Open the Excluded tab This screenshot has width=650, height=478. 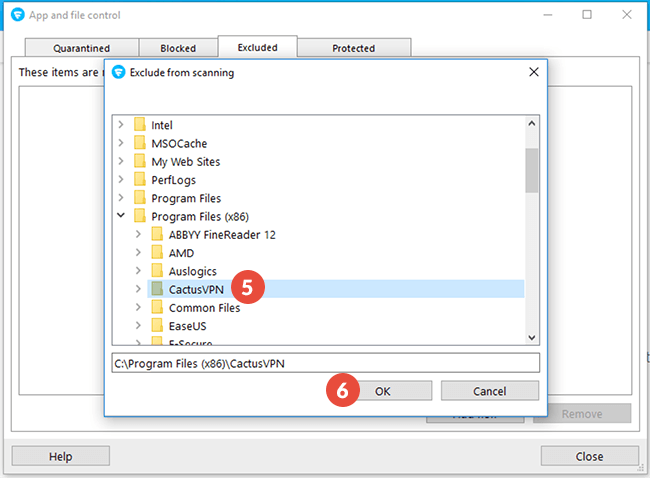point(257,47)
